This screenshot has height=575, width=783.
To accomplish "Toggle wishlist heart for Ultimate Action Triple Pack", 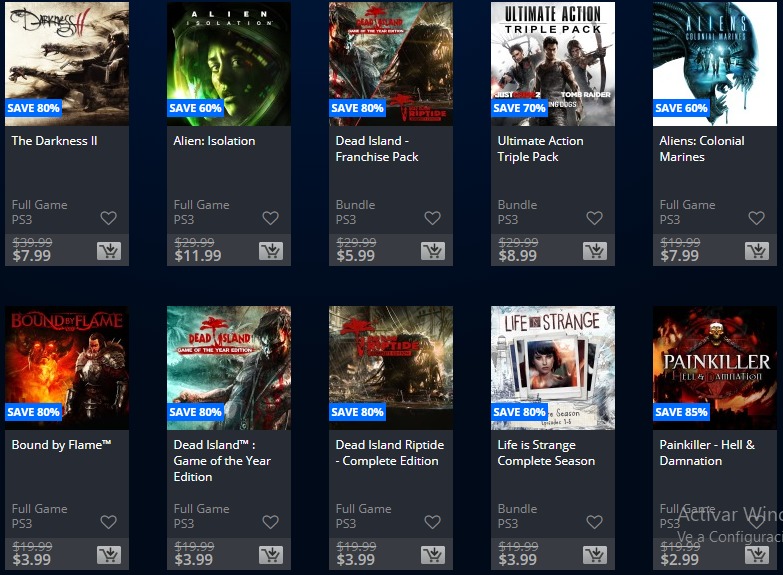I will [594, 218].
